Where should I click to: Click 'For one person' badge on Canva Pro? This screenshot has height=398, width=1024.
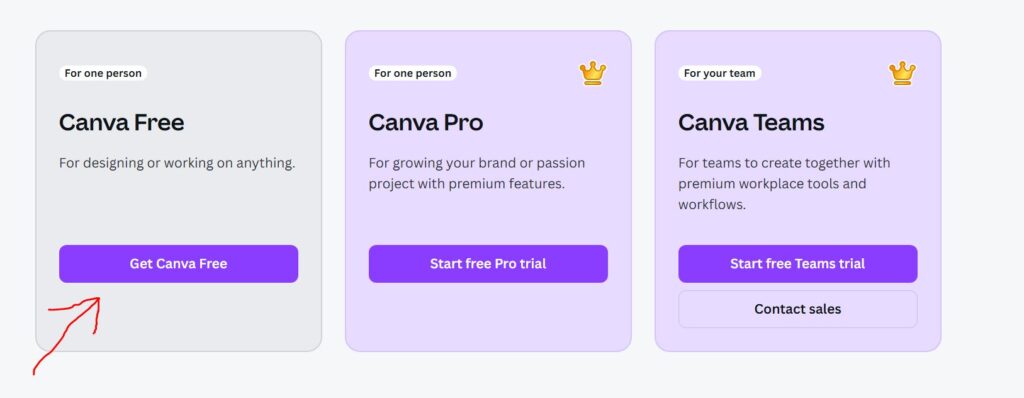[x=413, y=73]
